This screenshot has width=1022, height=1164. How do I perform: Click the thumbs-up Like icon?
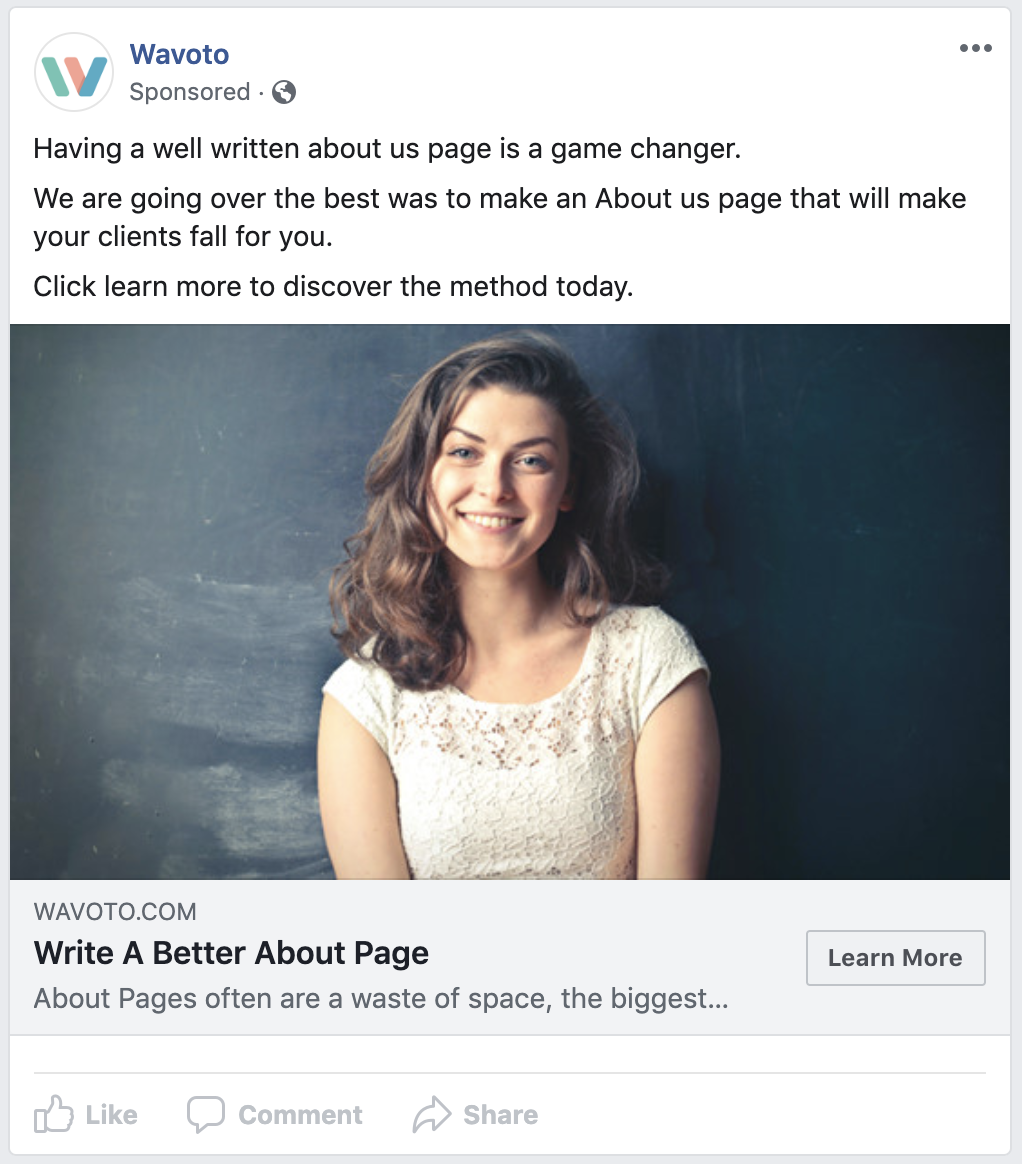54,1114
